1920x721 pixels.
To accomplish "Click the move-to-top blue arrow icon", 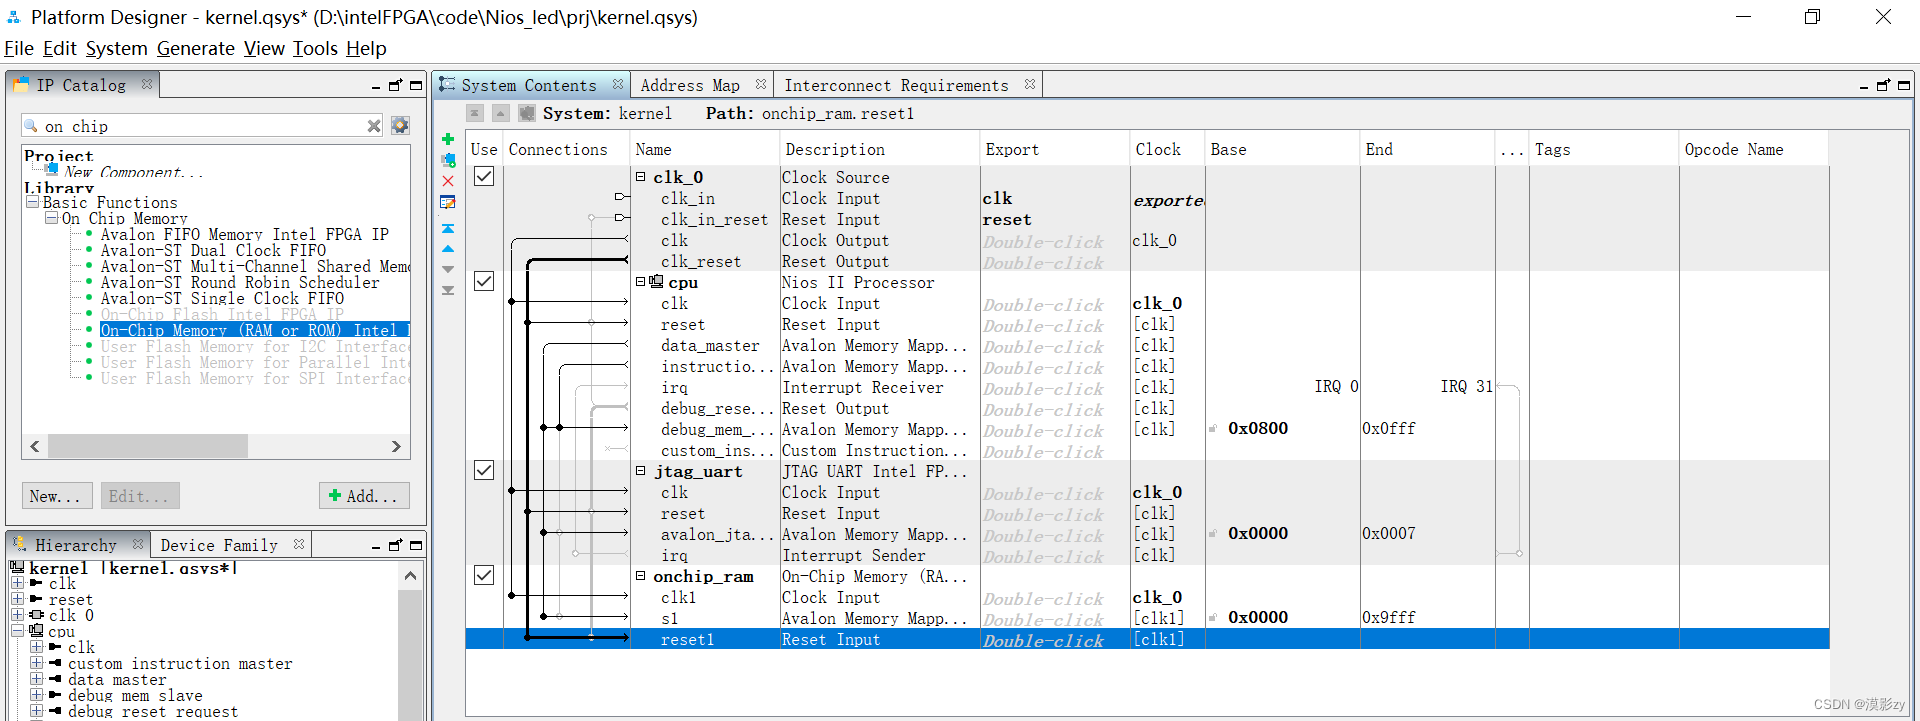I will point(448,229).
